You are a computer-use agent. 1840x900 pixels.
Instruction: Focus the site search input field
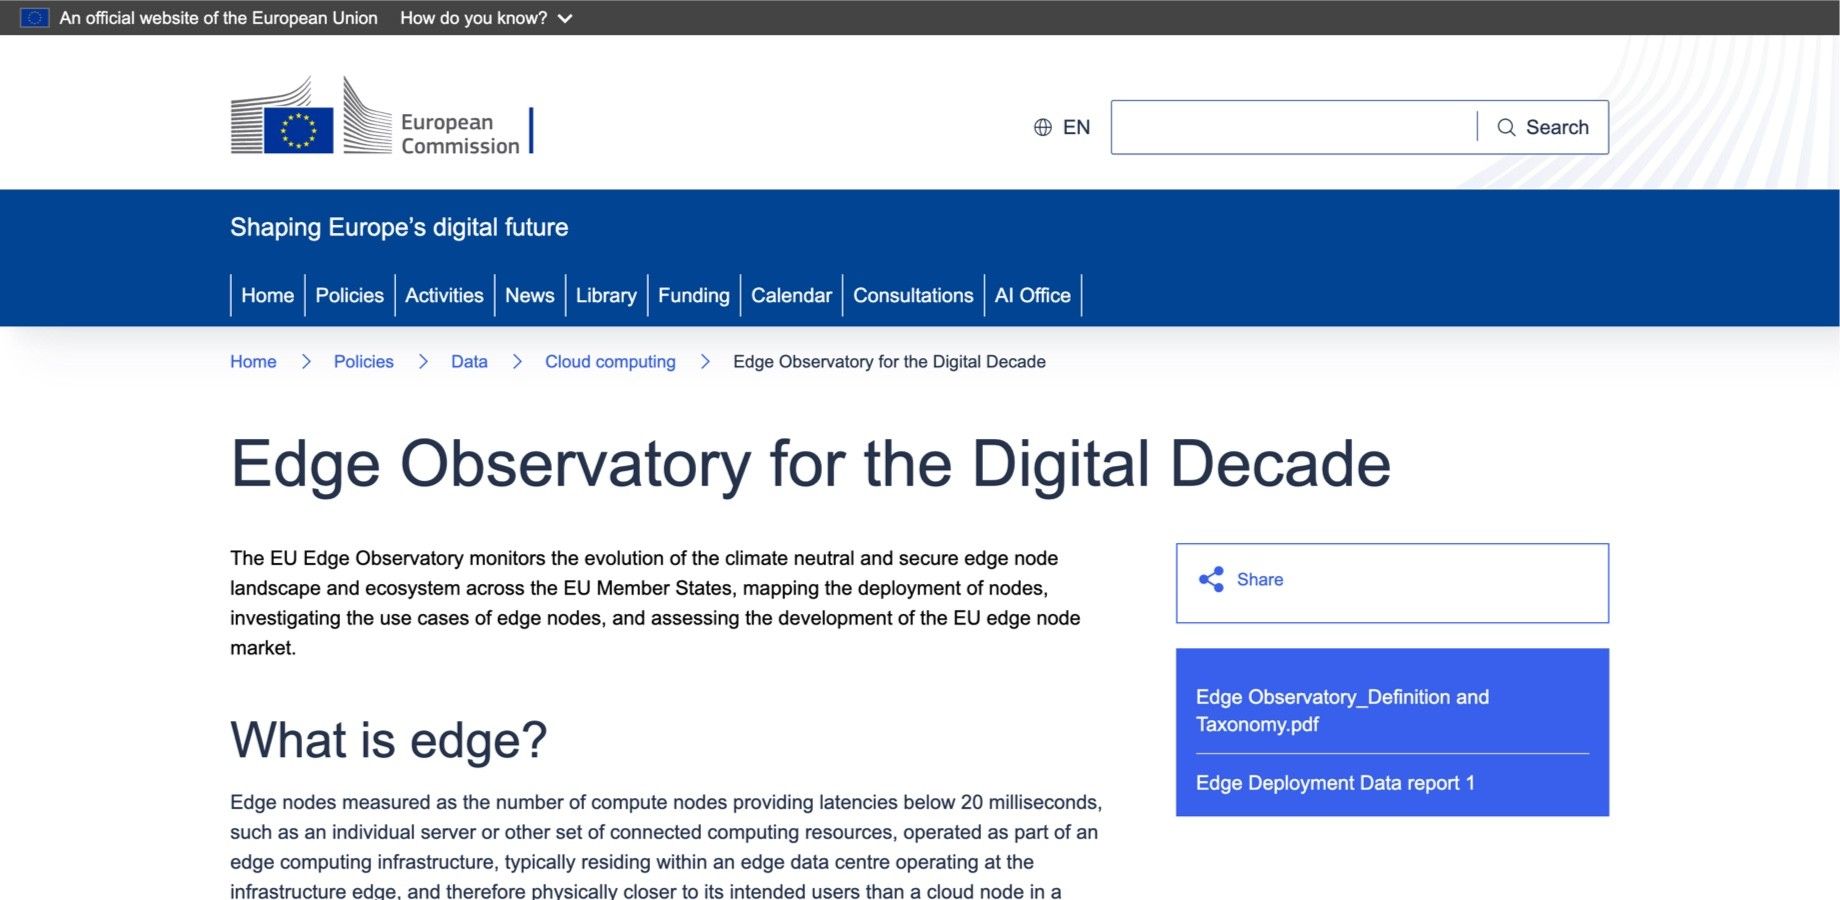click(x=1293, y=127)
